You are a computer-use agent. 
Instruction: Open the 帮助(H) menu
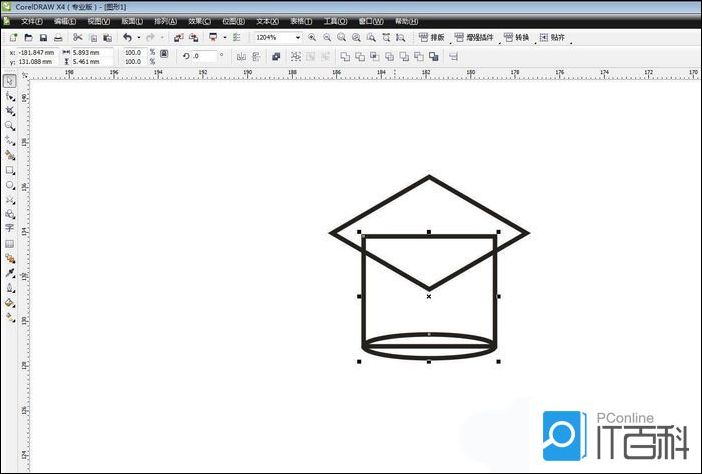407,20
